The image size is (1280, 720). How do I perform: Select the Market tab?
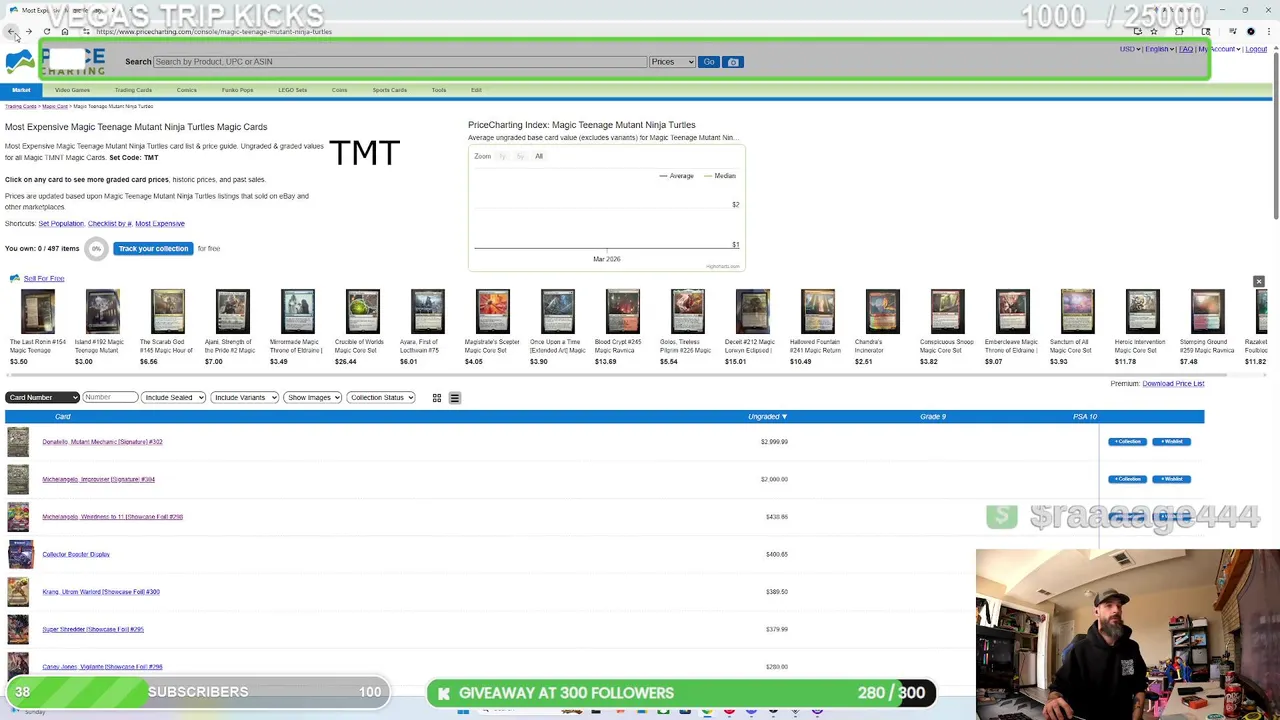21,90
